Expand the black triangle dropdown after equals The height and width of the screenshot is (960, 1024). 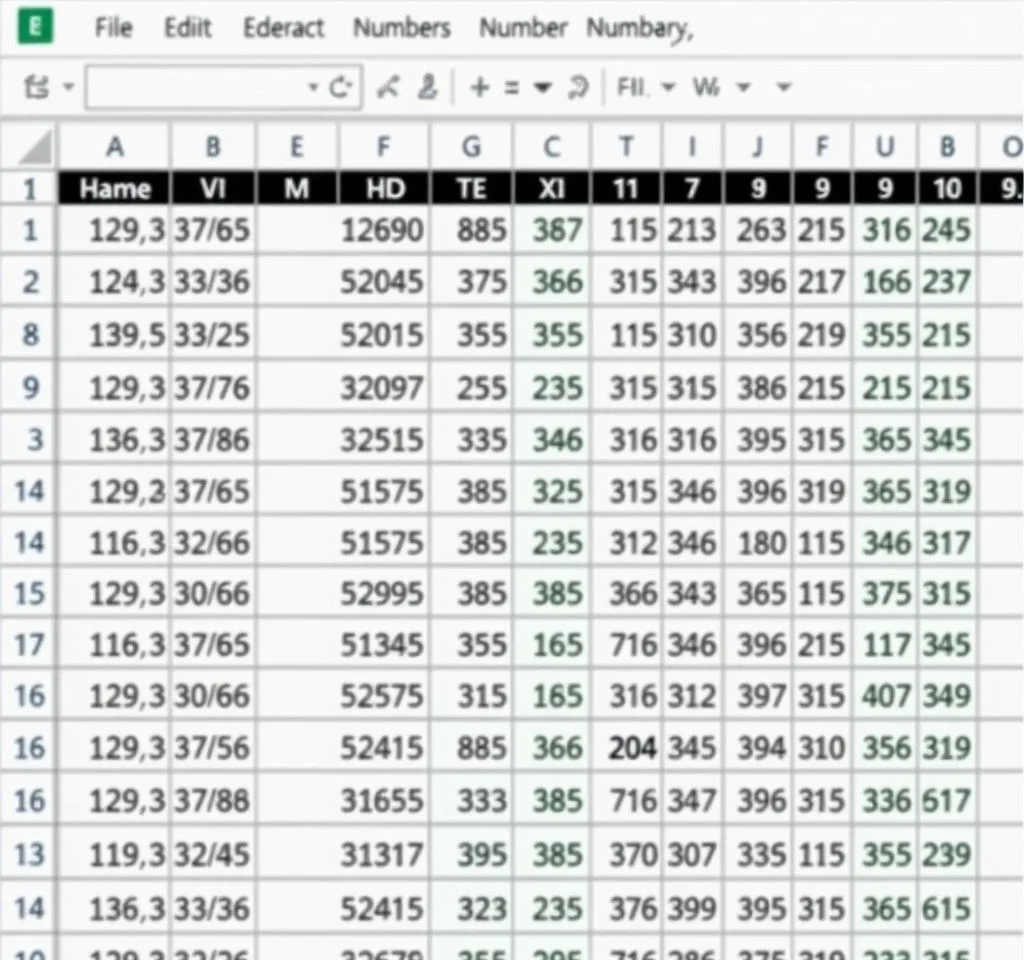coord(543,88)
